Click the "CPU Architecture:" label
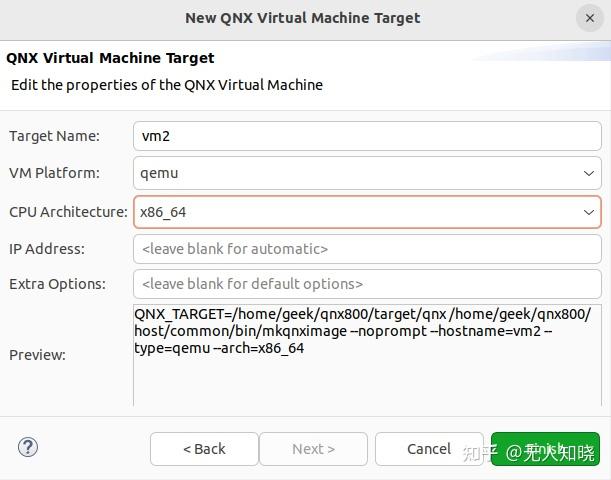 point(67,212)
